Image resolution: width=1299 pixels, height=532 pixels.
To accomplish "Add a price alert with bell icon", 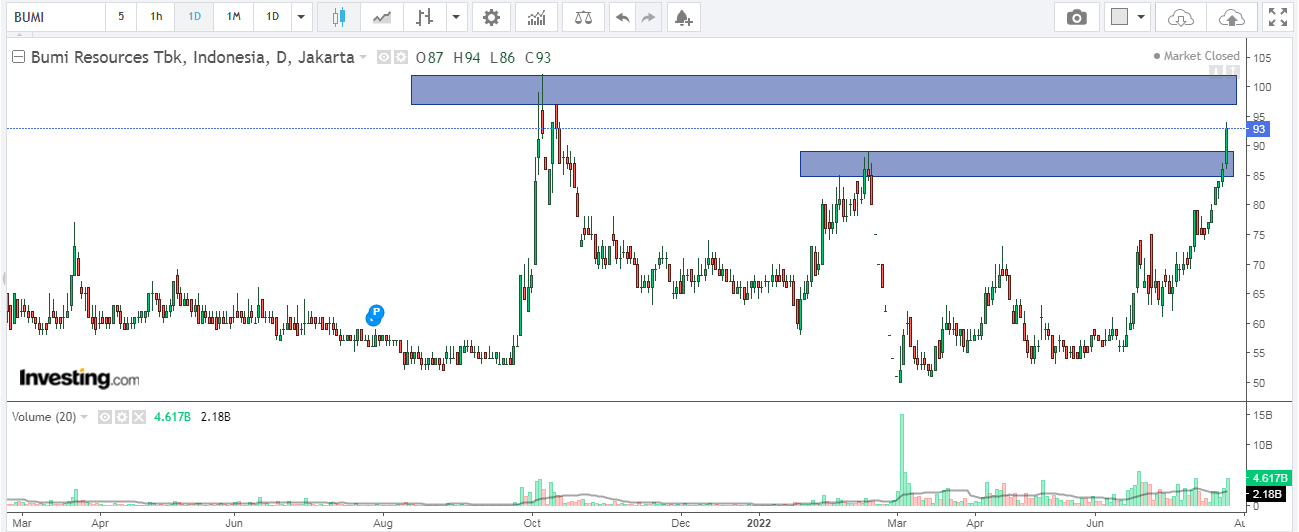I will tap(682, 17).
